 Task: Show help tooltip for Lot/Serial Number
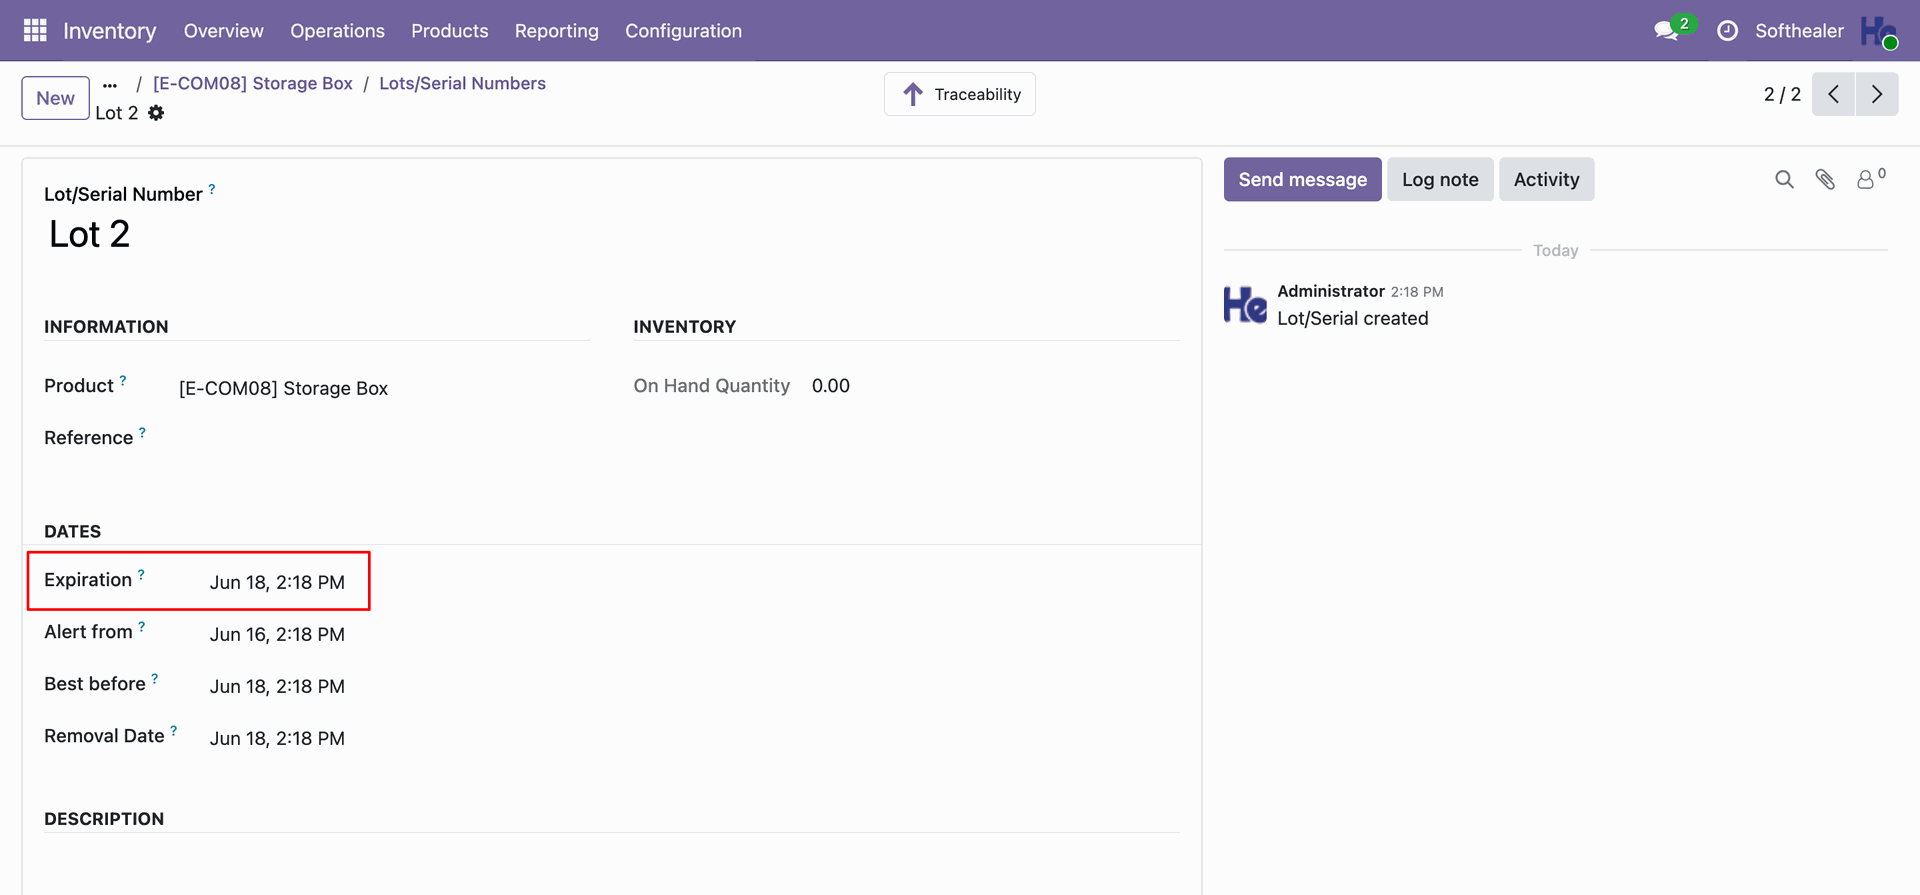(212, 189)
